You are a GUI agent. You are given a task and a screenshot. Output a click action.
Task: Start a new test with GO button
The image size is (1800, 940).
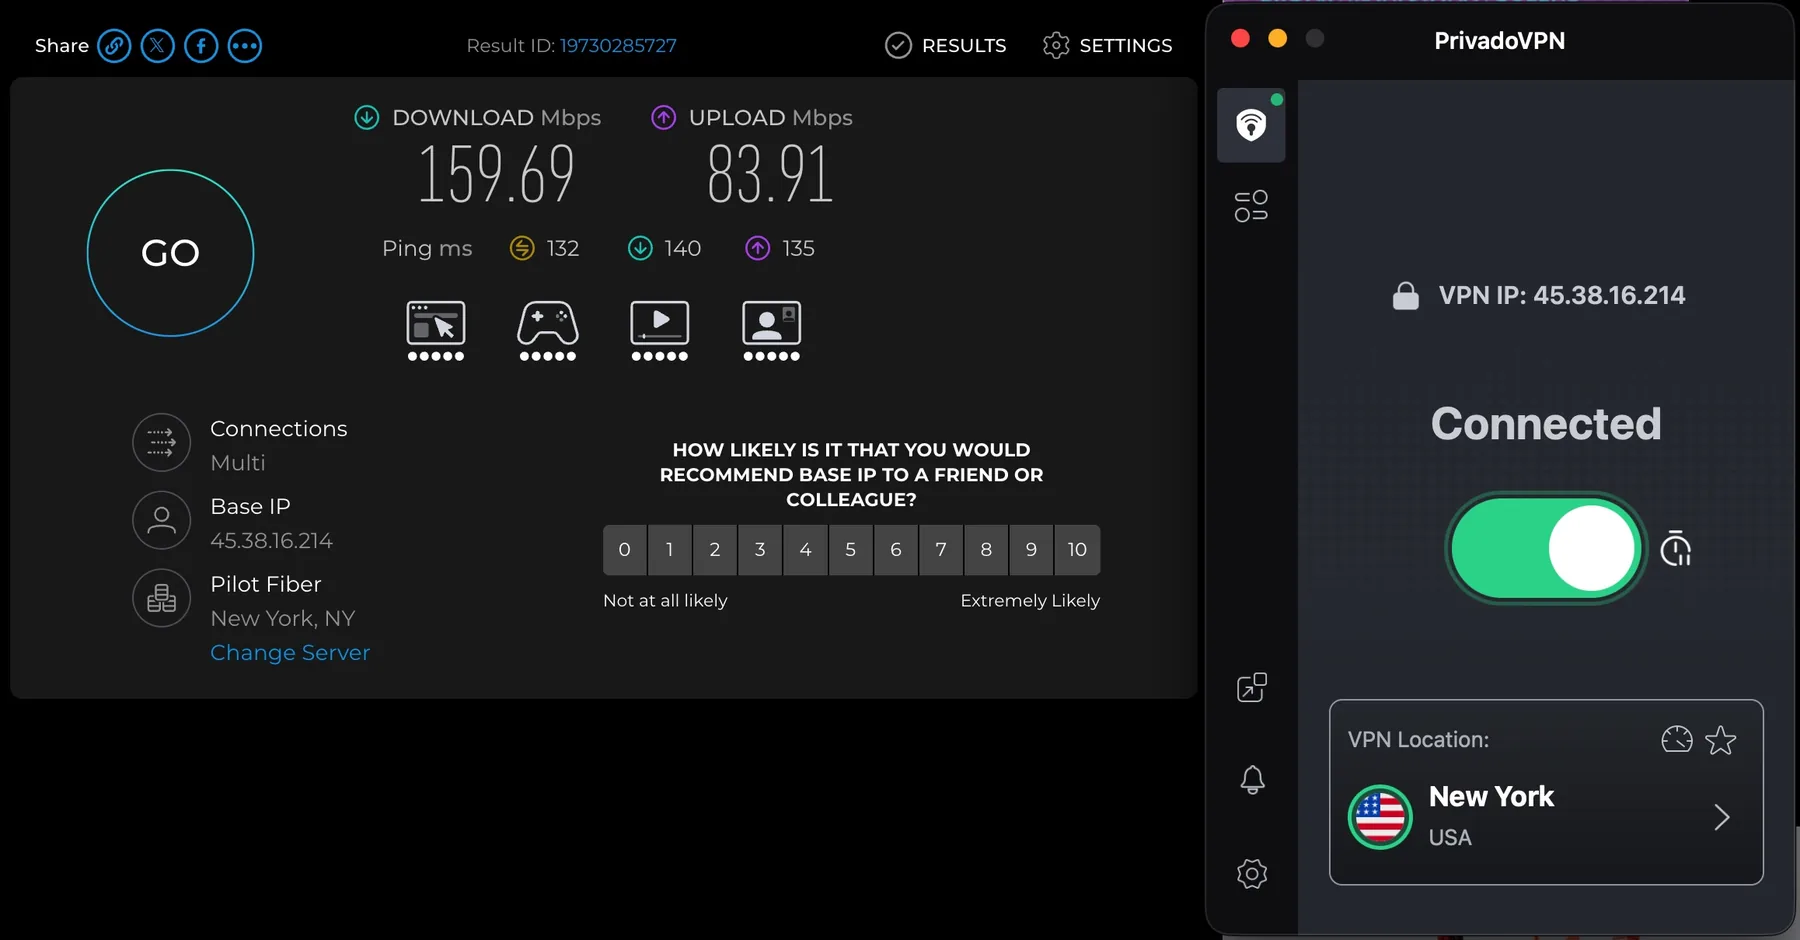coord(171,253)
